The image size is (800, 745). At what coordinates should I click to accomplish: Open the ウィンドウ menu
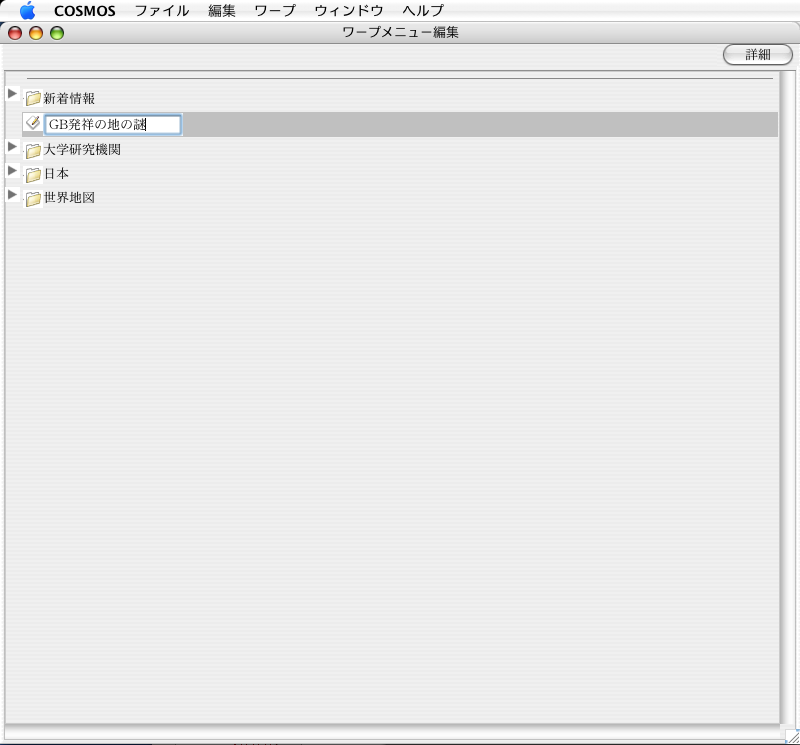point(348,11)
